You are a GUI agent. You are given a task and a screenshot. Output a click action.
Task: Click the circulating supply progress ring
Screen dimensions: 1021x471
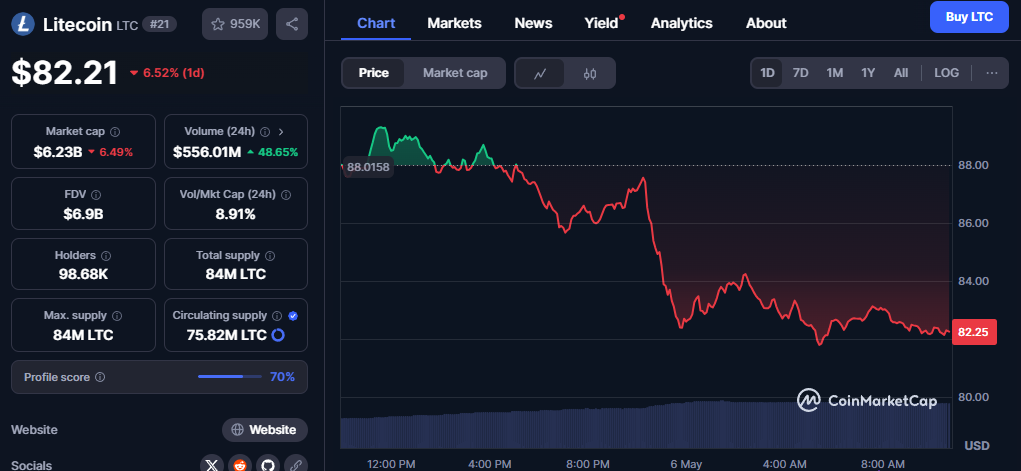(x=277, y=335)
